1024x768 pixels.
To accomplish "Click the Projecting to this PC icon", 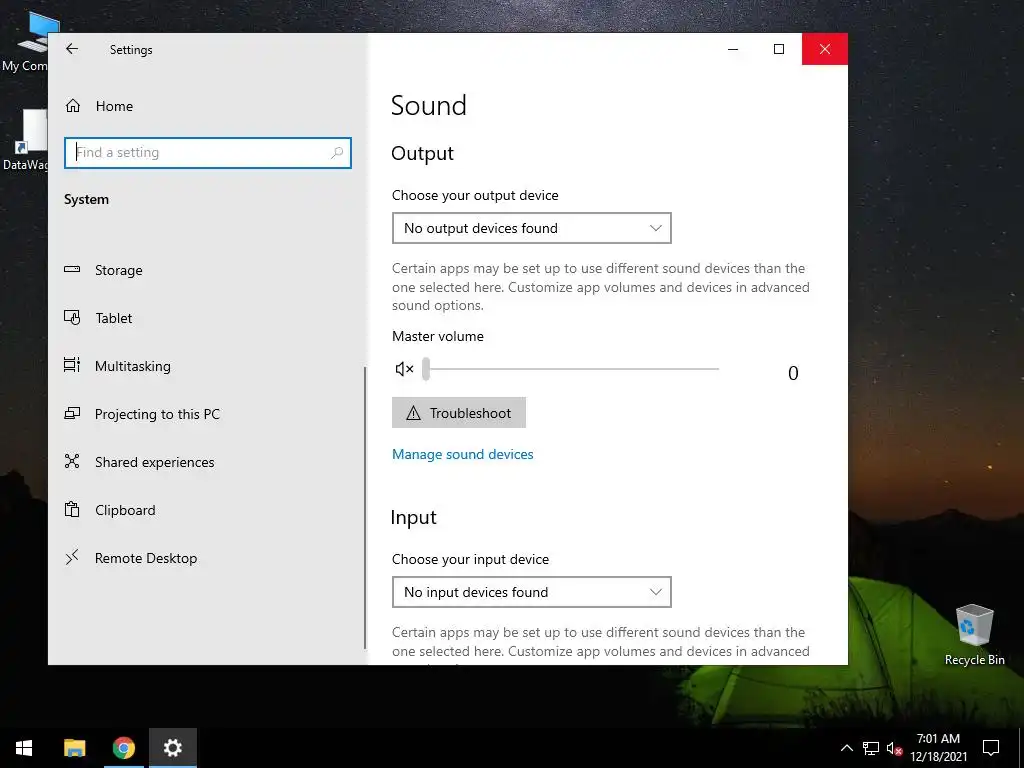I will [x=72, y=413].
